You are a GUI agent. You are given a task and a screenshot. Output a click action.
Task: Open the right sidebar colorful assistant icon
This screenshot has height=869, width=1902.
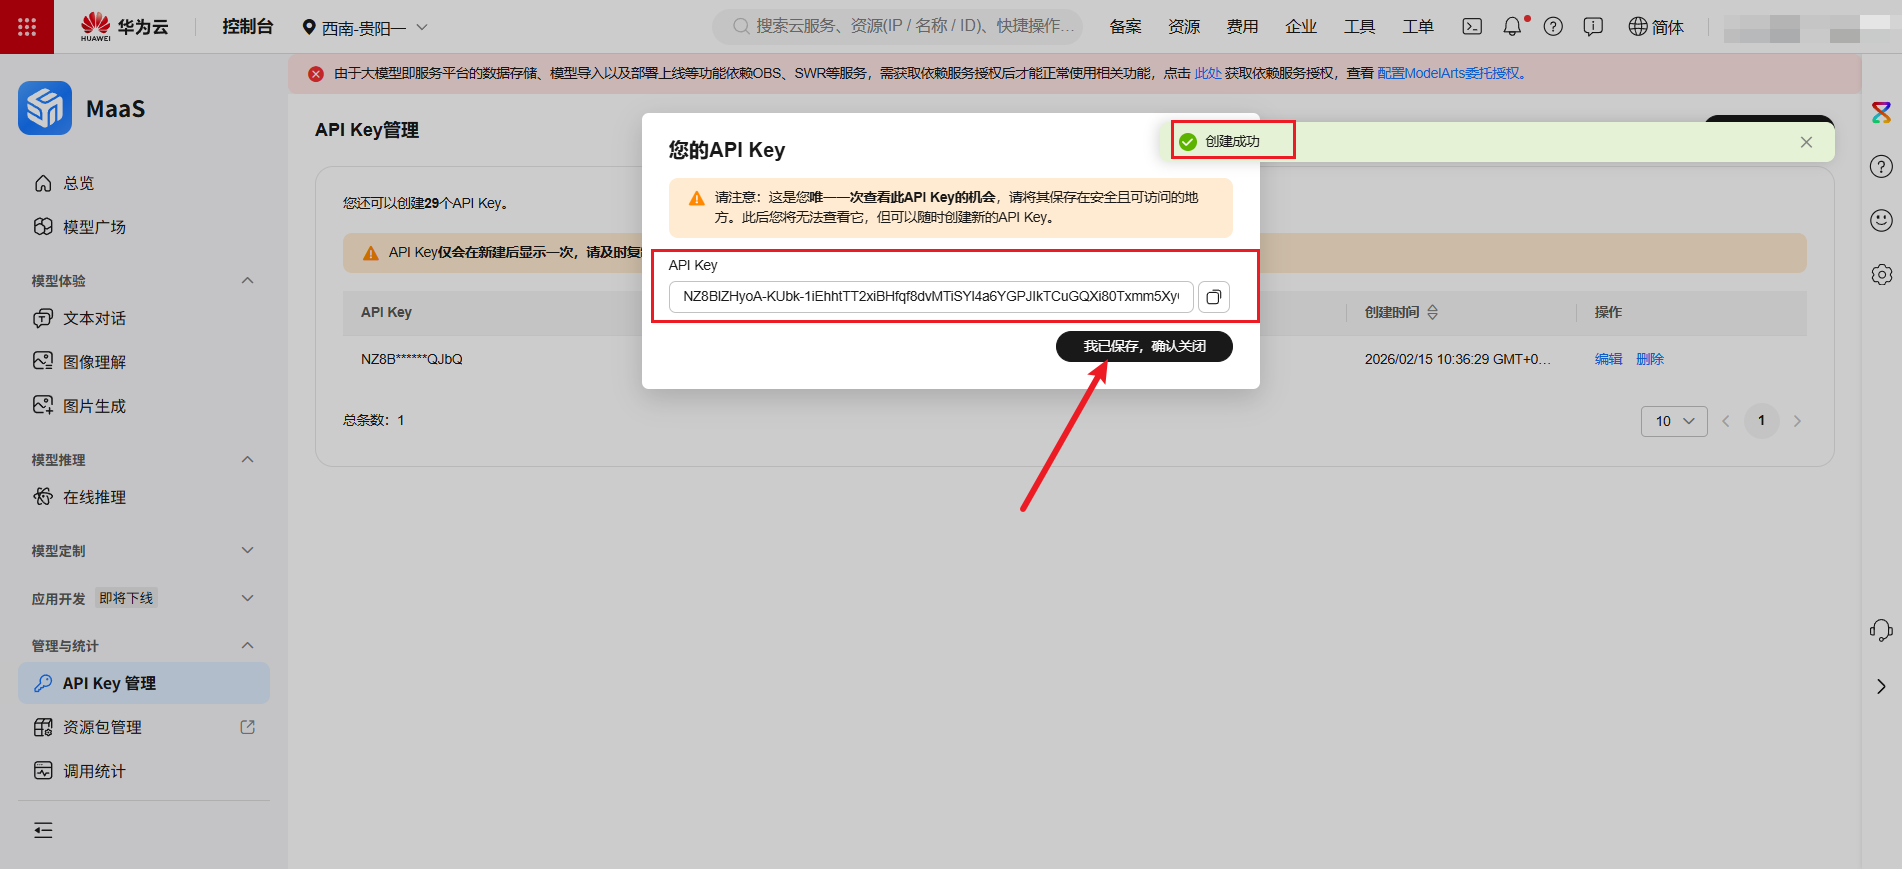1881,113
